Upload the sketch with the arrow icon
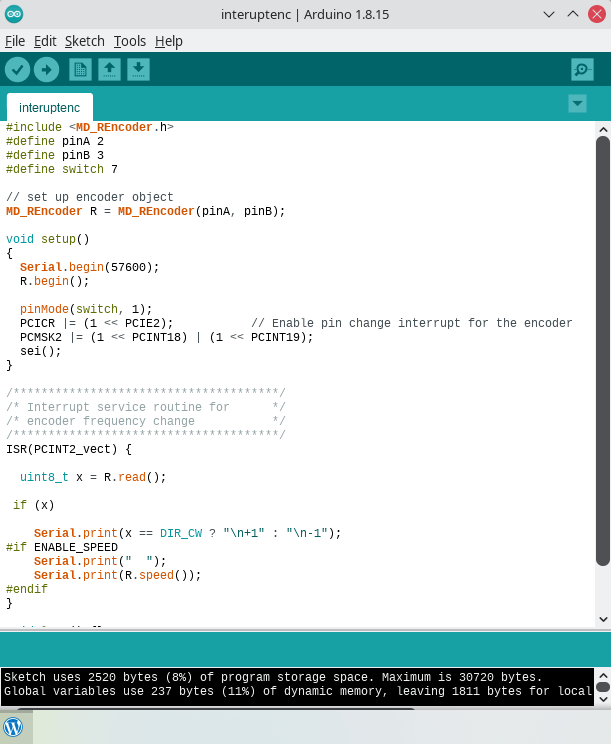This screenshot has width=611, height=744. (x=46, y=69)
